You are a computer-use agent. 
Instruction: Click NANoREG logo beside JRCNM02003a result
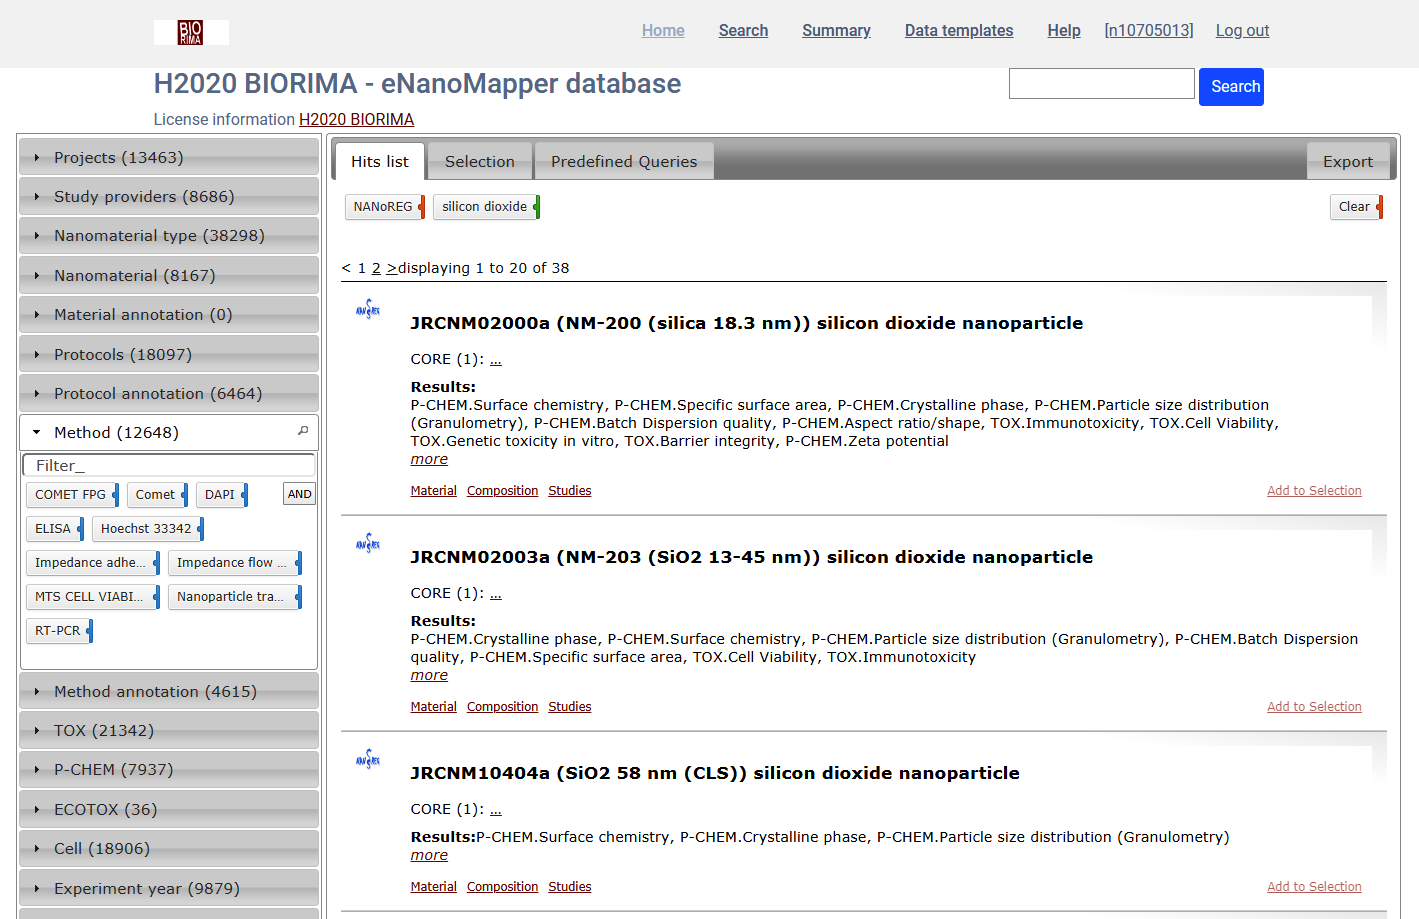click(x=368, y=544)
